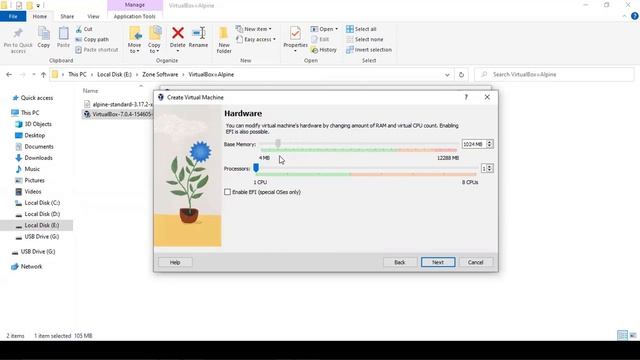The width and height of the screenshot is (640, 360).
Task: Click the Edit ribbon icon
Action: [x=320, y=40]
